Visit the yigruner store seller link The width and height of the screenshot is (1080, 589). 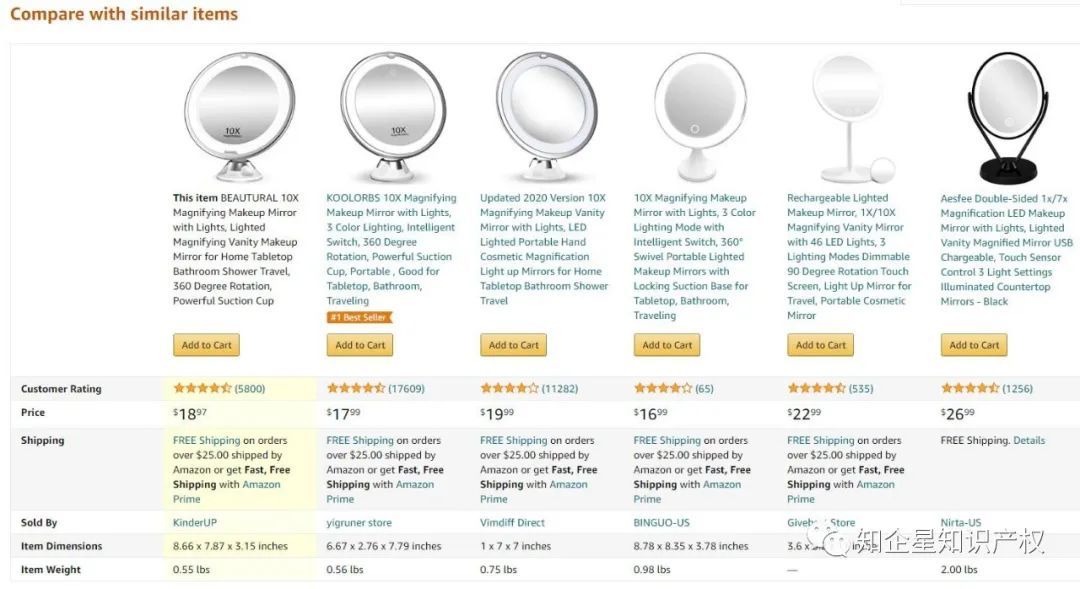coord(359,523)
